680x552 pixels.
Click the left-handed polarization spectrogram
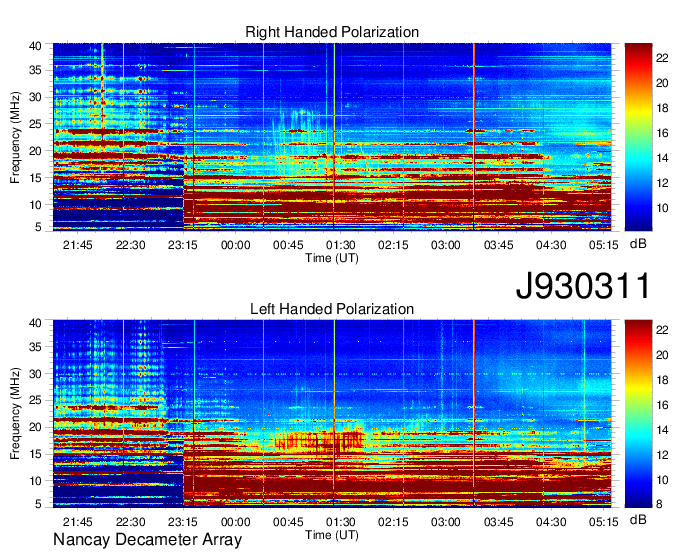click(x=332, y=413)
